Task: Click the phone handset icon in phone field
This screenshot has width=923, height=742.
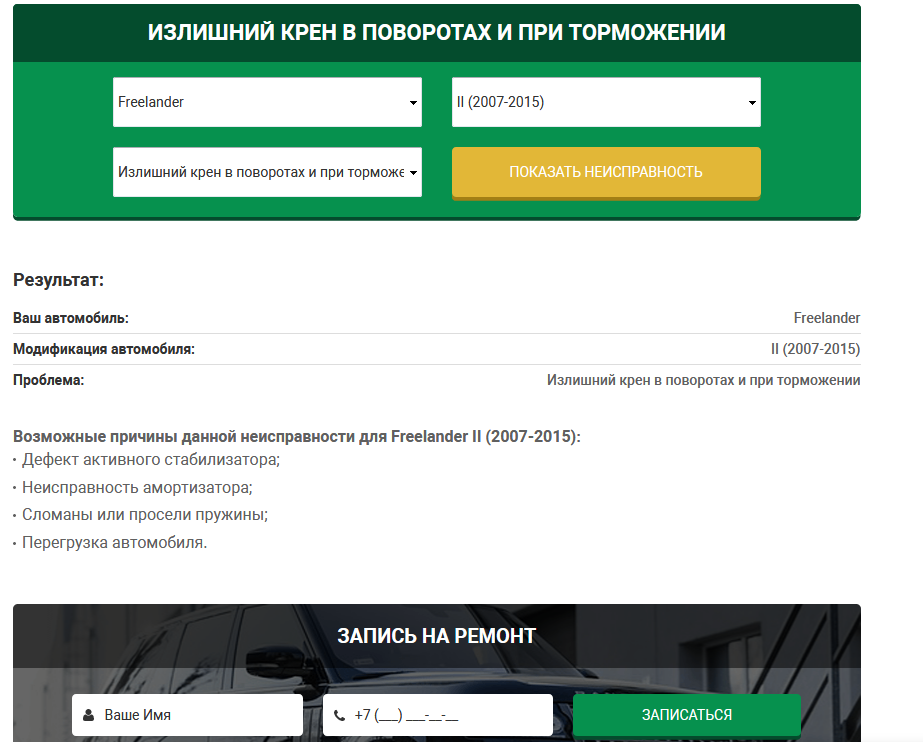Action: point(340,716)
